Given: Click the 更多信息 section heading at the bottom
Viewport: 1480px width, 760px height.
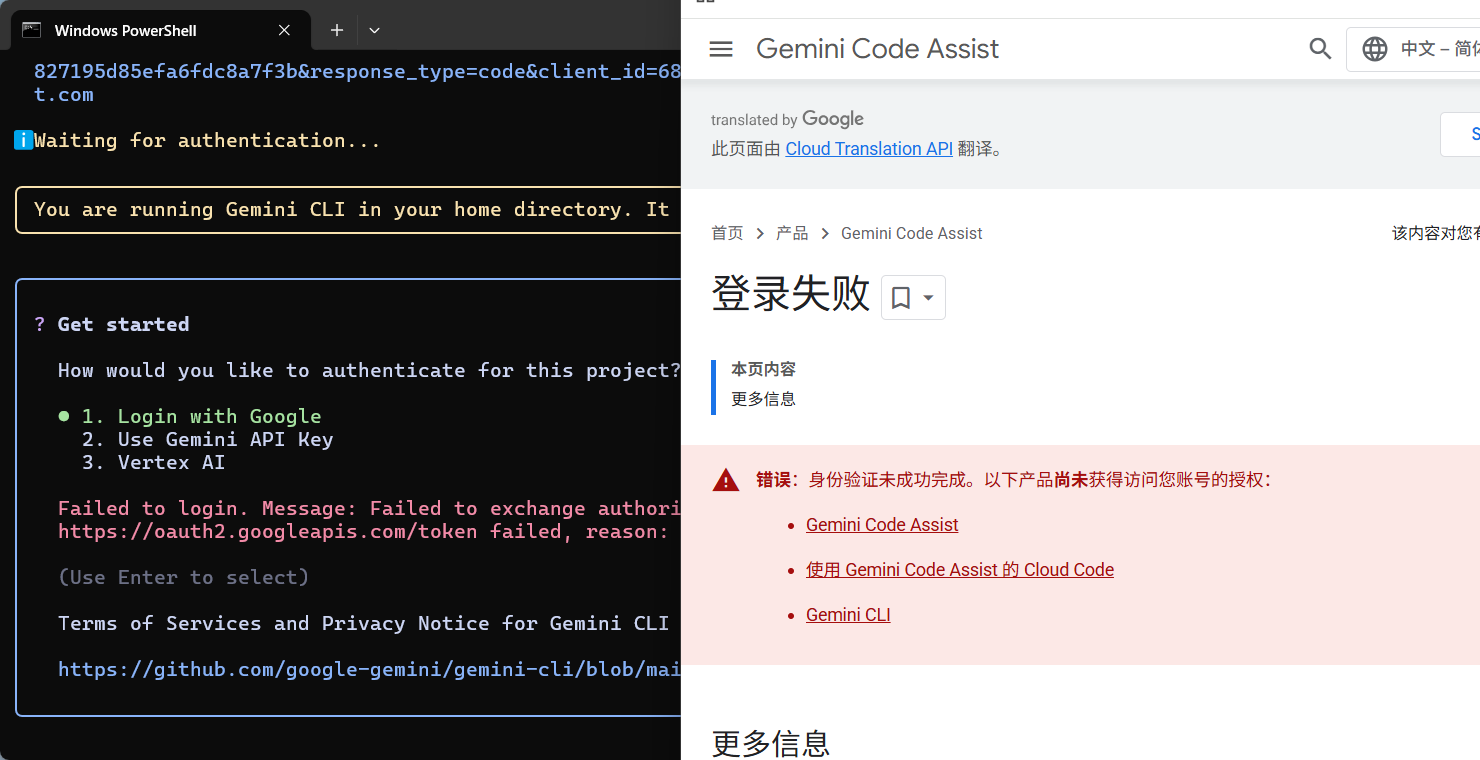Looking at the screenshot, I should [x=771, y=744].
